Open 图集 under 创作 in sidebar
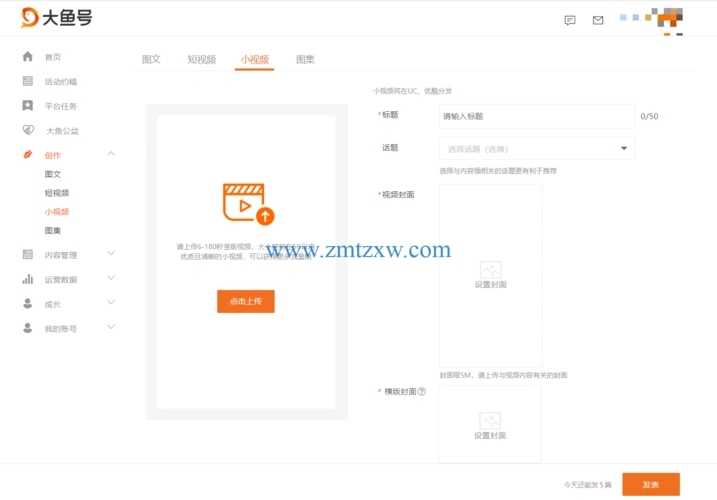 pos(53,231)
